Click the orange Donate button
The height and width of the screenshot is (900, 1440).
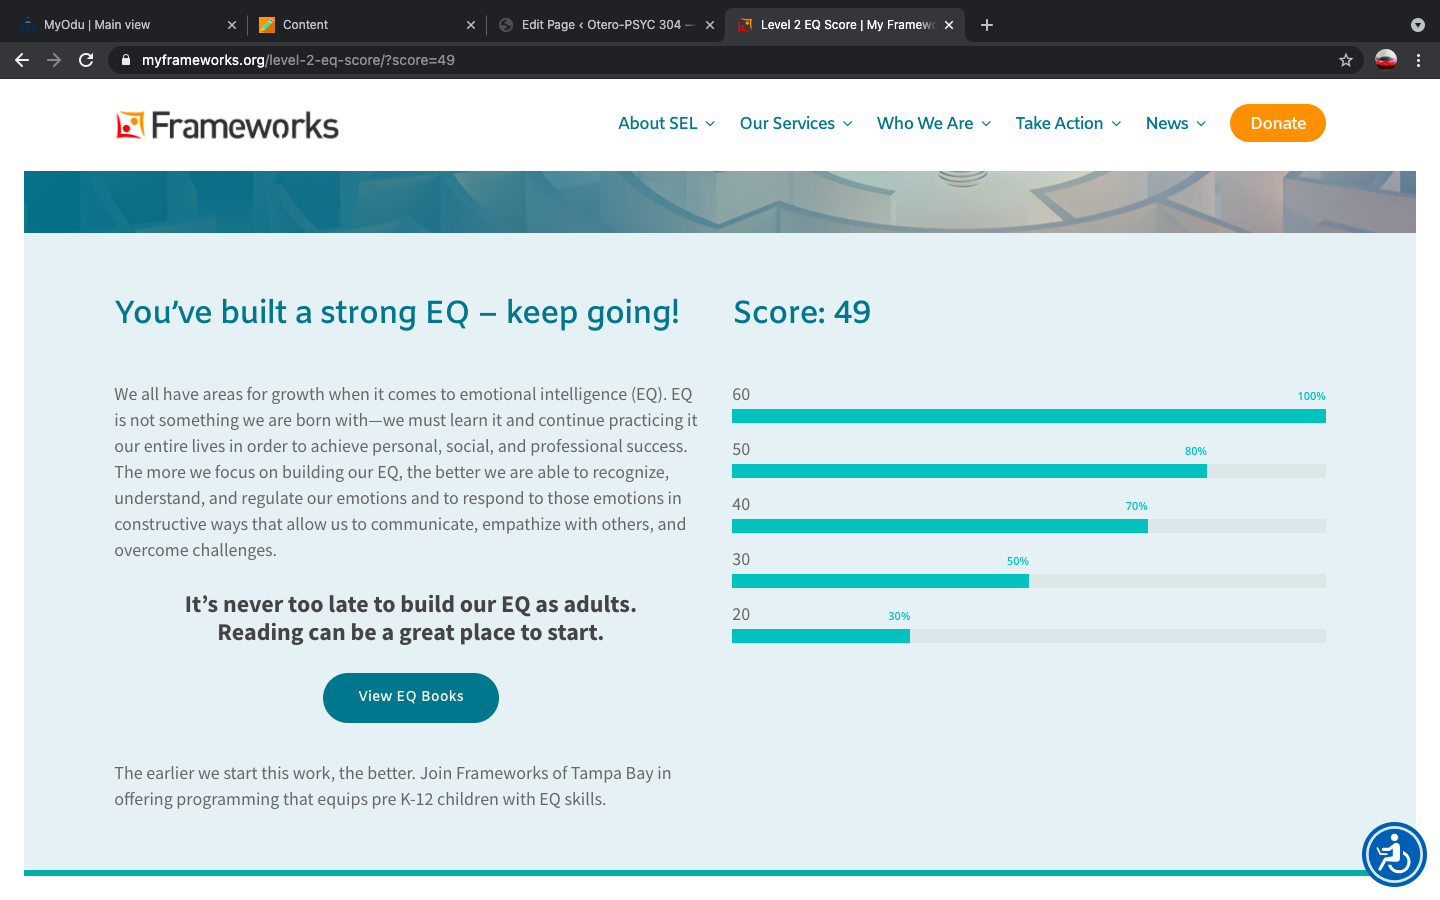point(1278,123)
